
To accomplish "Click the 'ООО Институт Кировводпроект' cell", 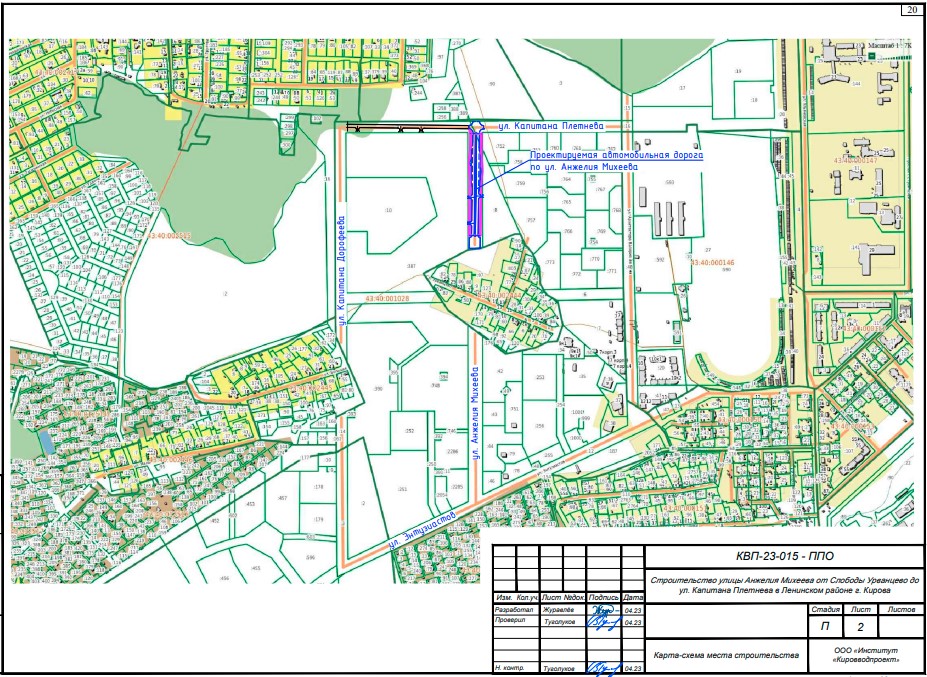I will coord(866,655).
